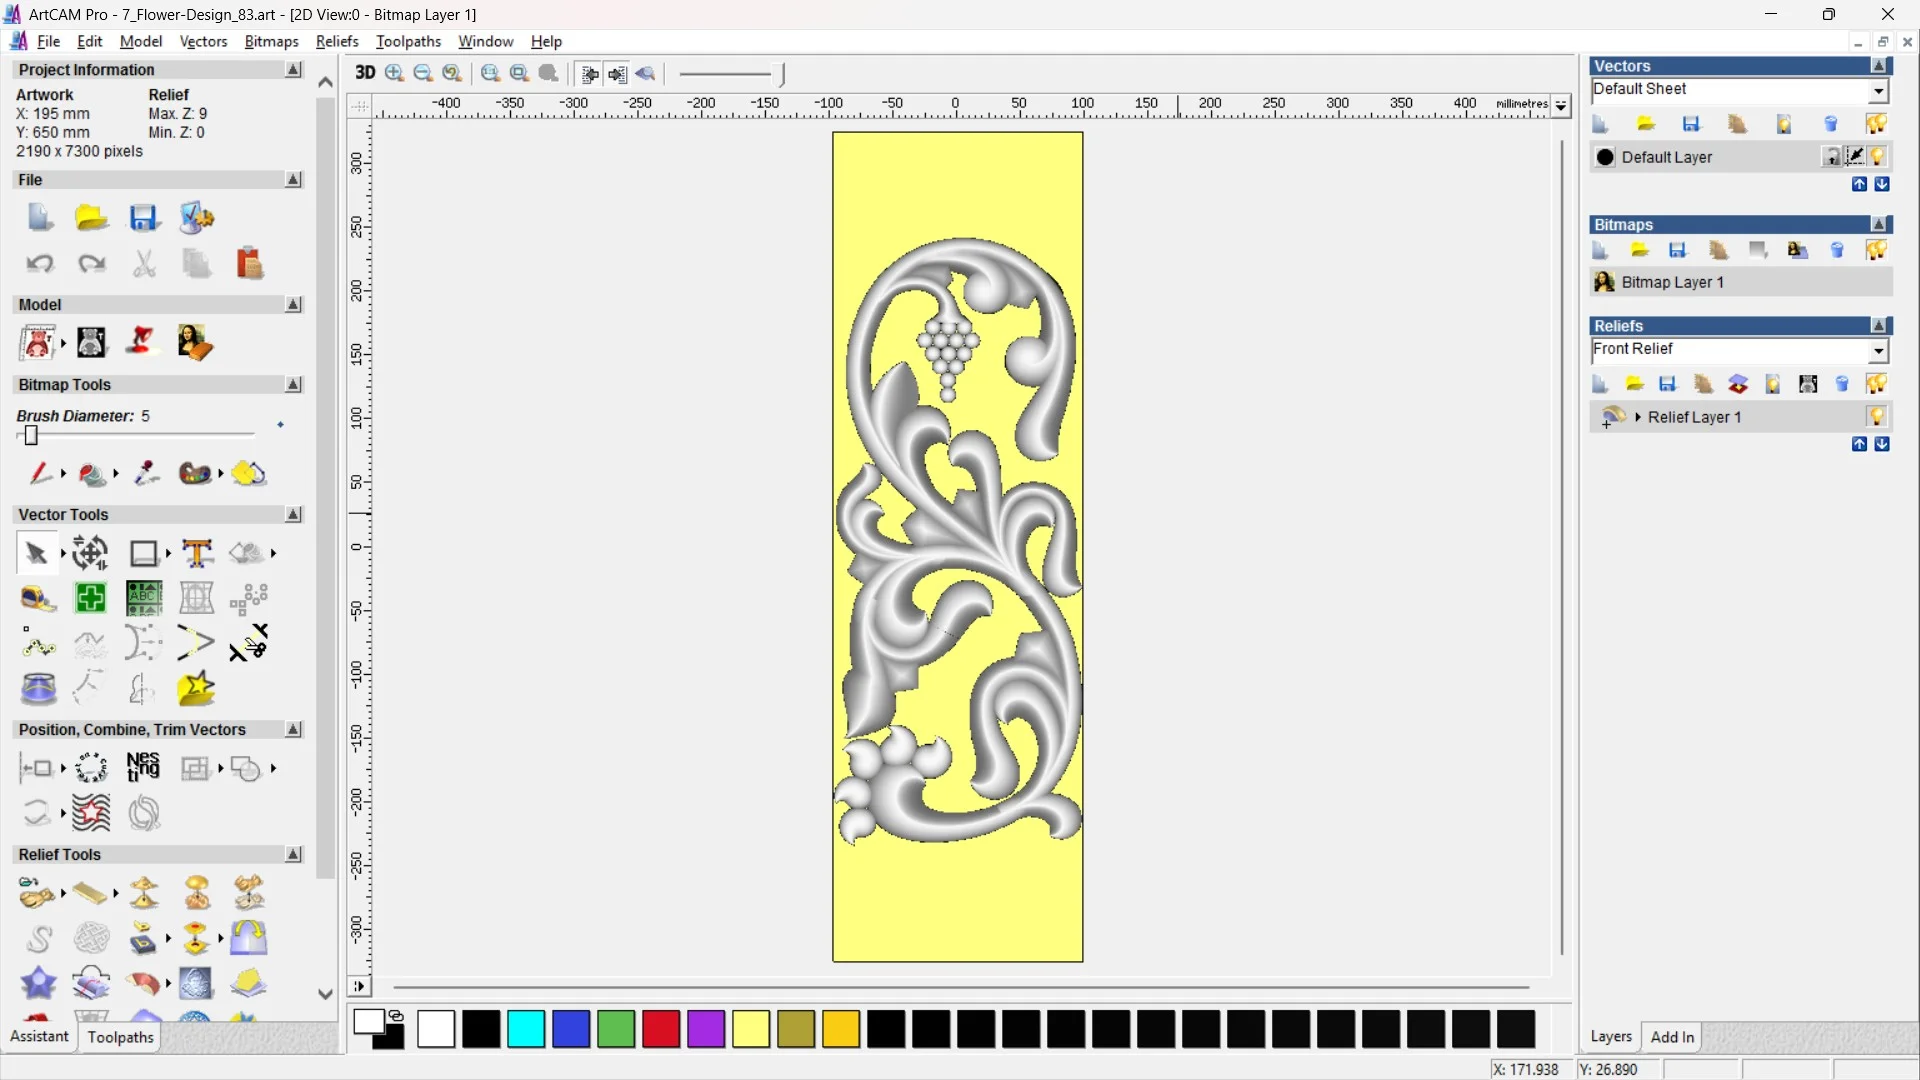Click the delete trash icon in the Bitmaps panel
Screen dimensions: 1920x1080
[x=1838, y=250]
